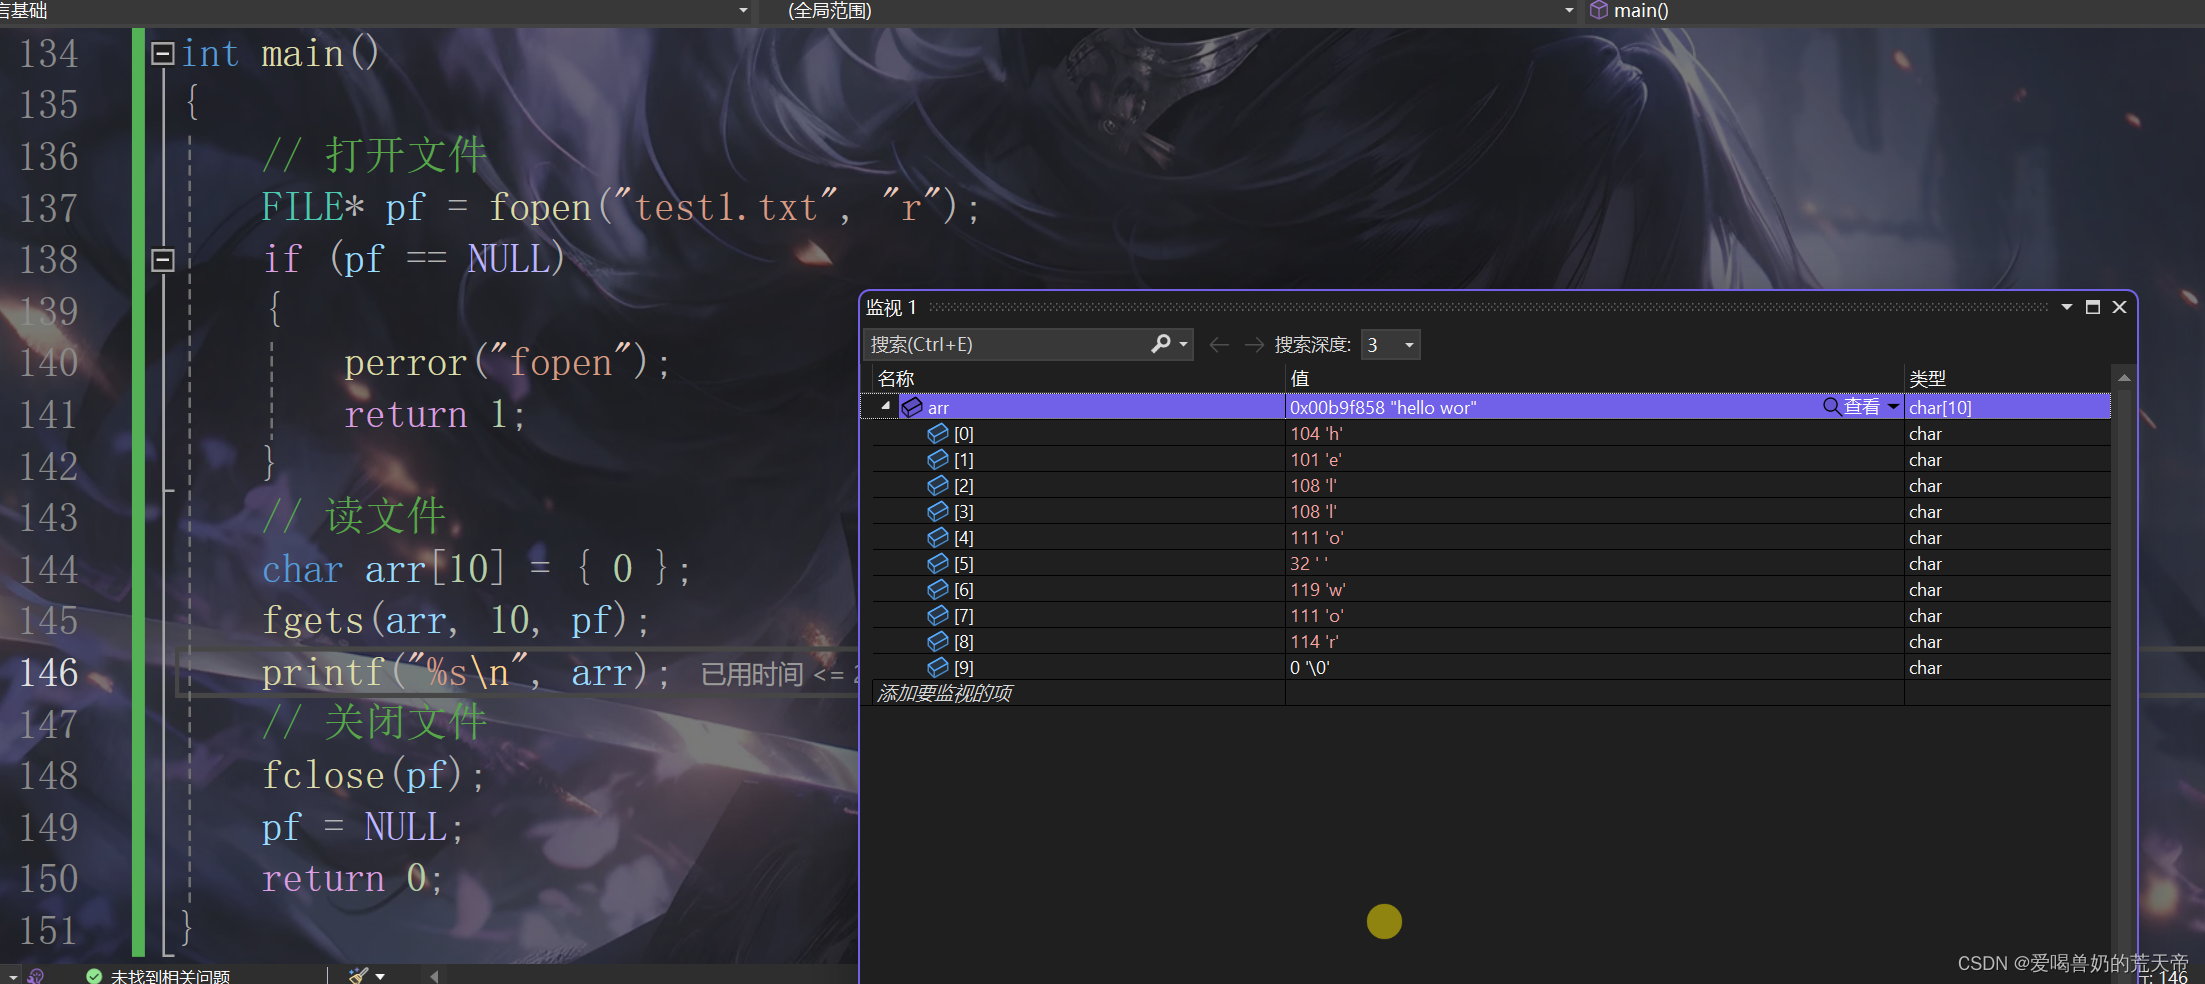Click the 添加要监视的项 new watch field

pyautogui.click(x=944, y=693)
